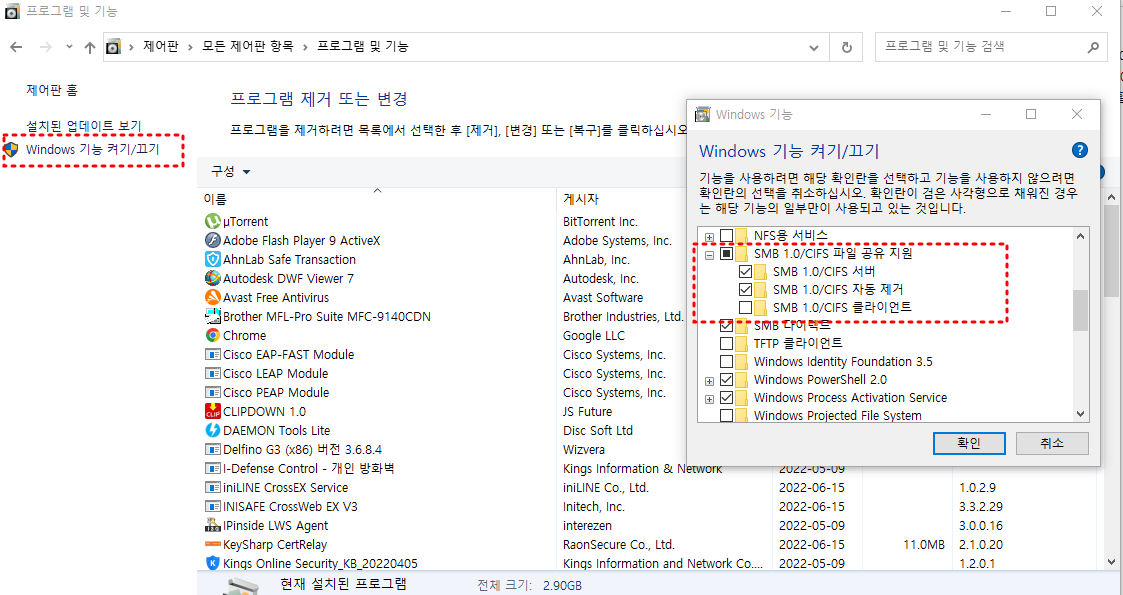The width and height of the screenshot is (1123, 595).
Task: Click the Autodesk DWF Viewer 7 icon
Action: click(x=213, y=279)
